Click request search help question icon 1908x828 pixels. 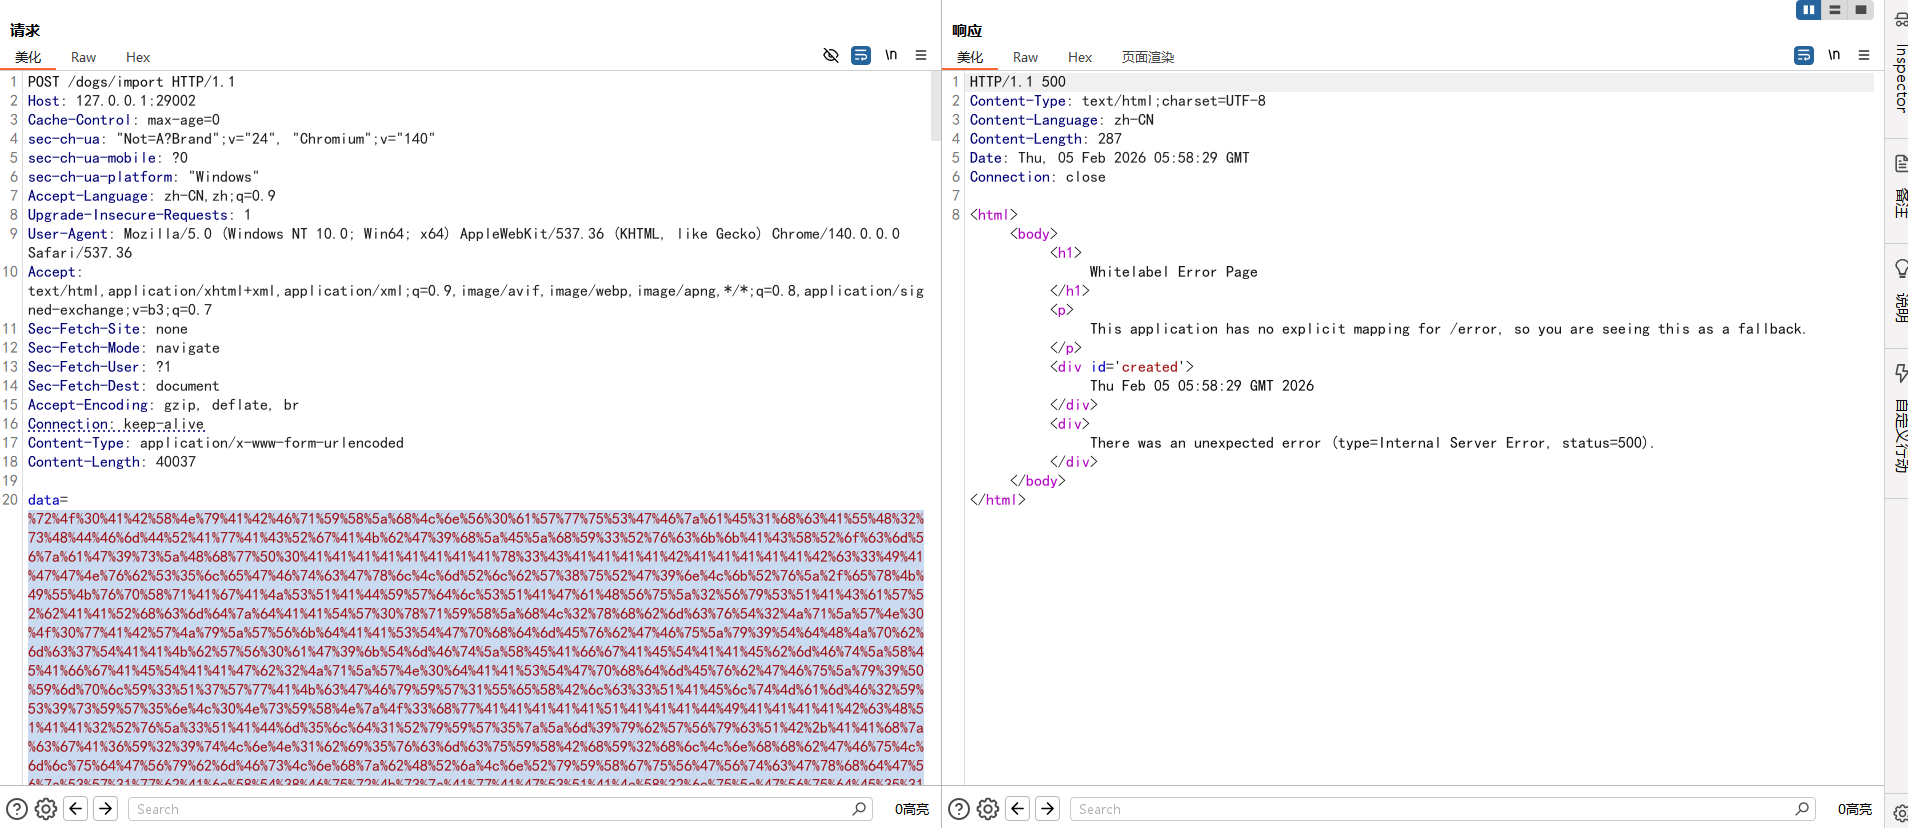click(x=17, y=809)
